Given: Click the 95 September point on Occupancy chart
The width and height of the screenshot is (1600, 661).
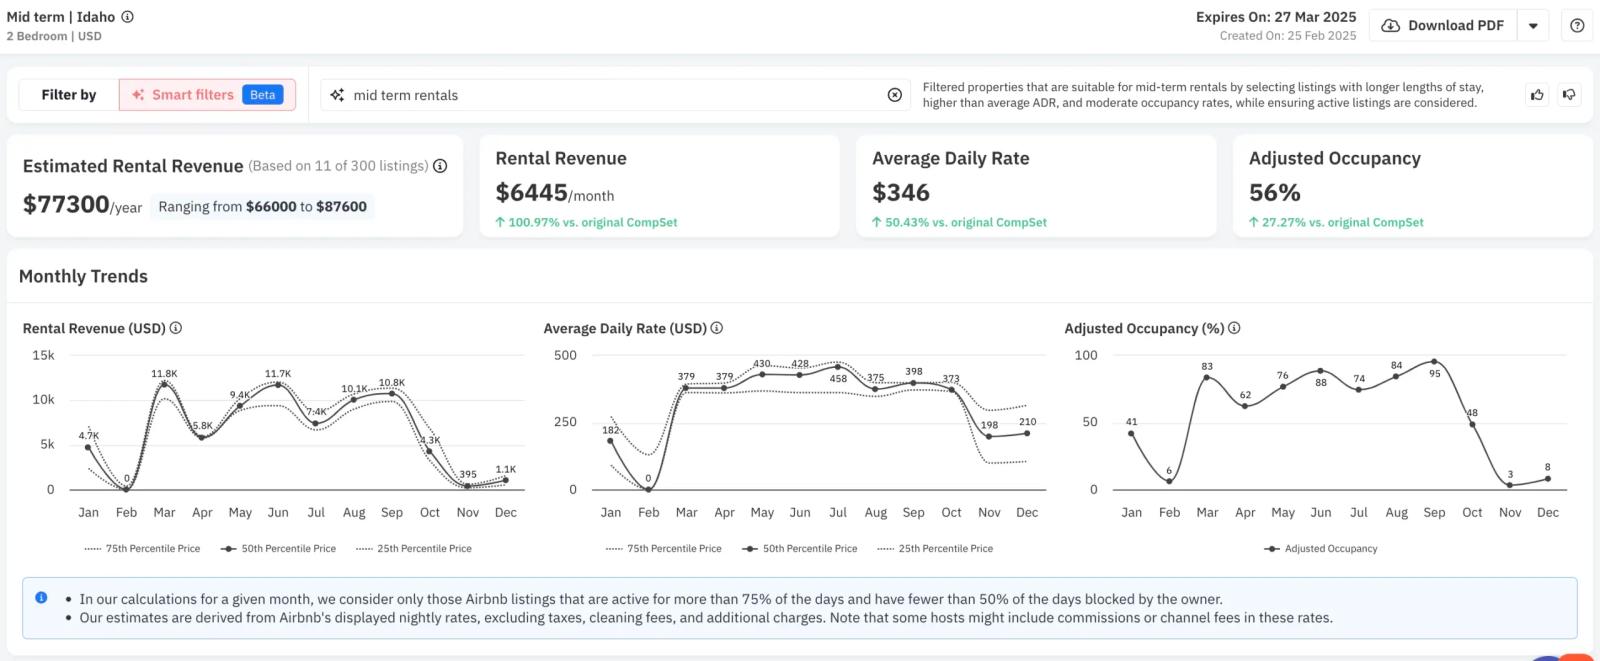Looking at the screenshot, I should (x=1434, y=361).
